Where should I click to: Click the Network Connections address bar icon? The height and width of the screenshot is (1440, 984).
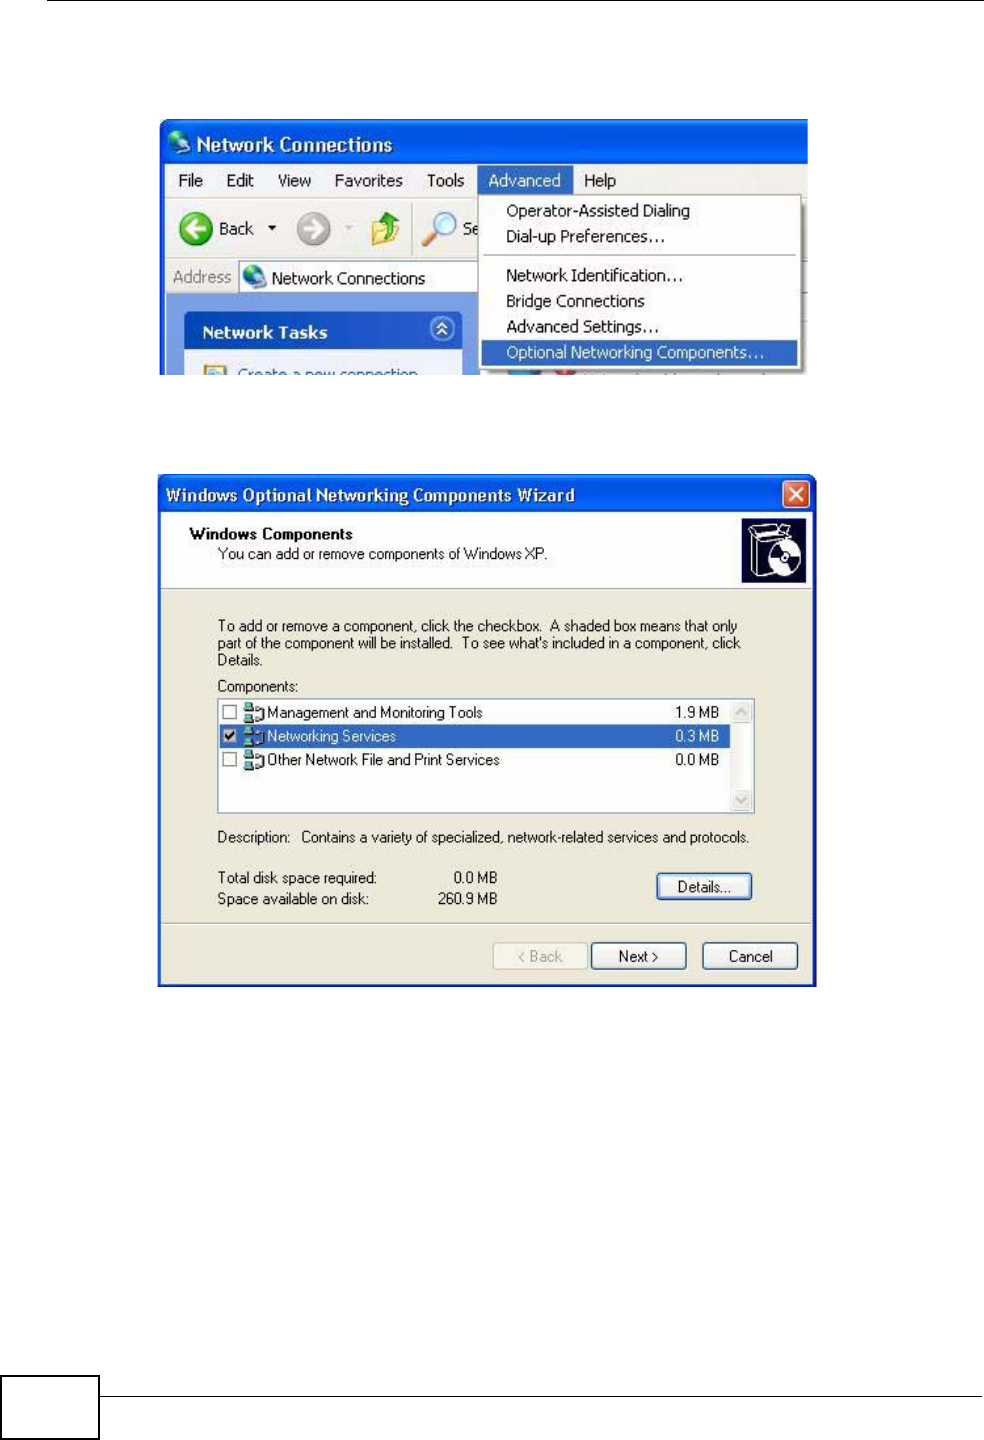[255, 277]
